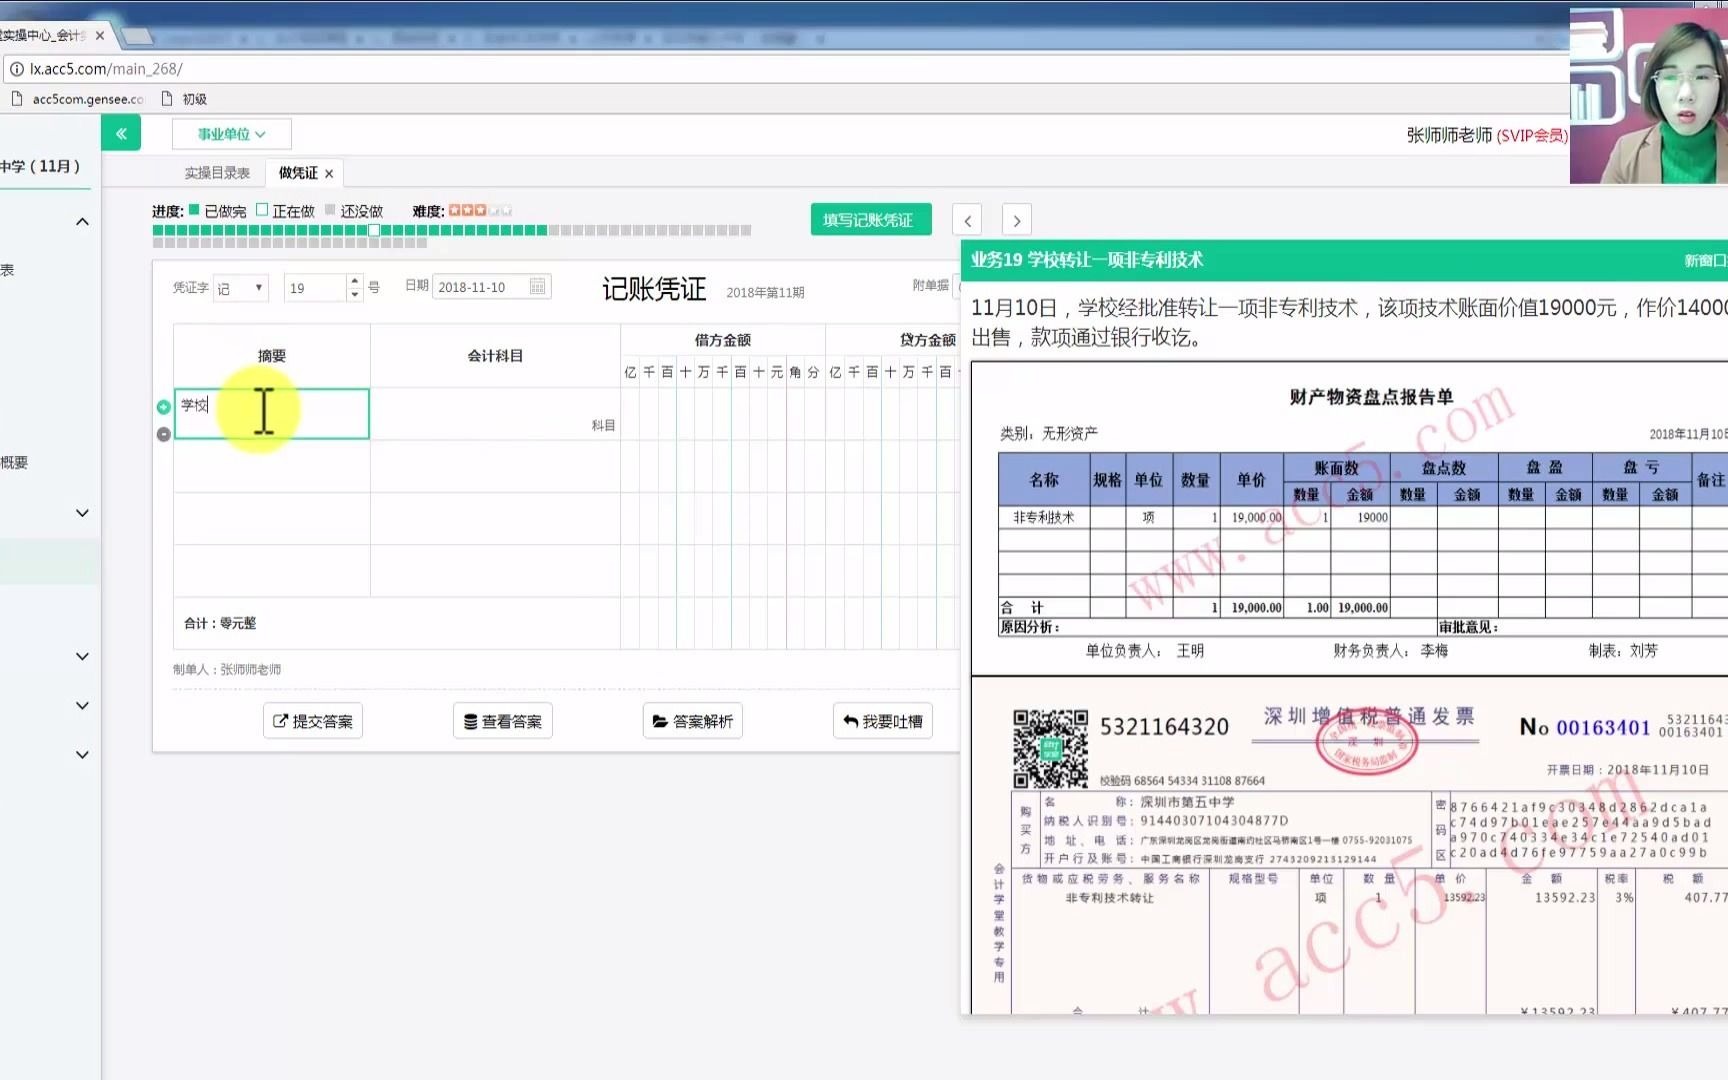Decrease voucher number with down stepper
Image resolution: width=1728 pixels, height=1080 pixels.
[355, 295]
